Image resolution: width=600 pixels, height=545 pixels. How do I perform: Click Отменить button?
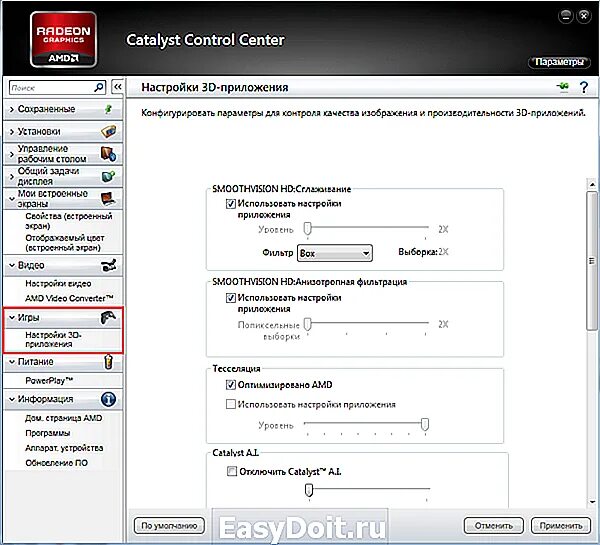pyautogui.click(x=494, y=525)
